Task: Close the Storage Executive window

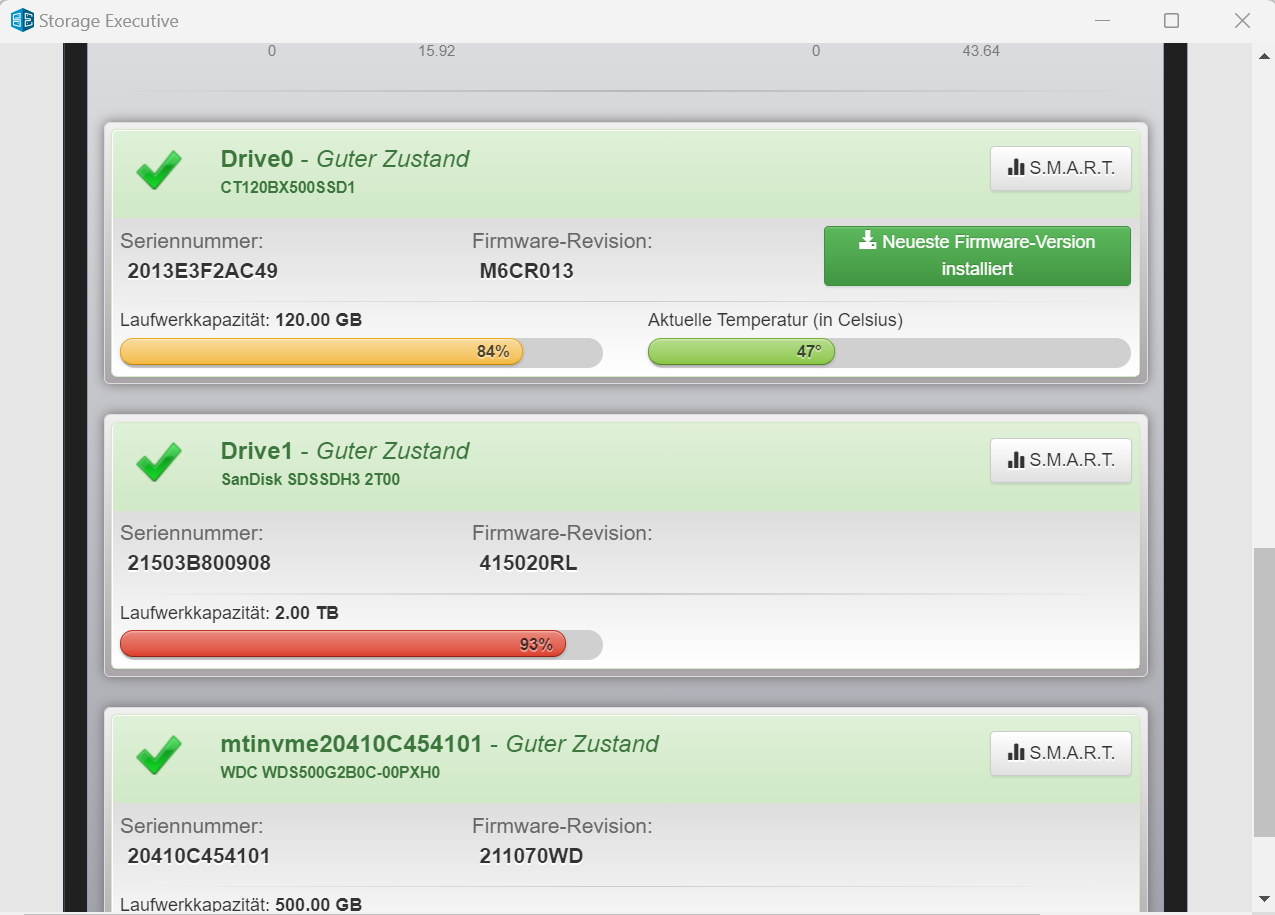Action: pos(1241,20)
